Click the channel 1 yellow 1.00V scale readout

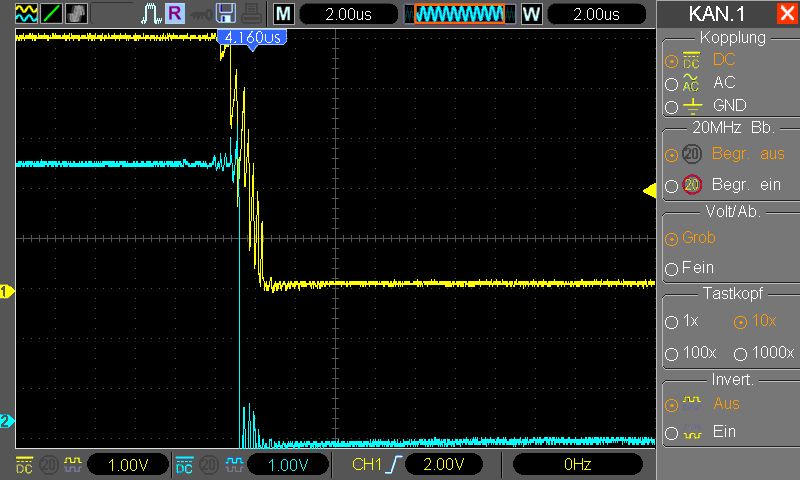point(128,465)
